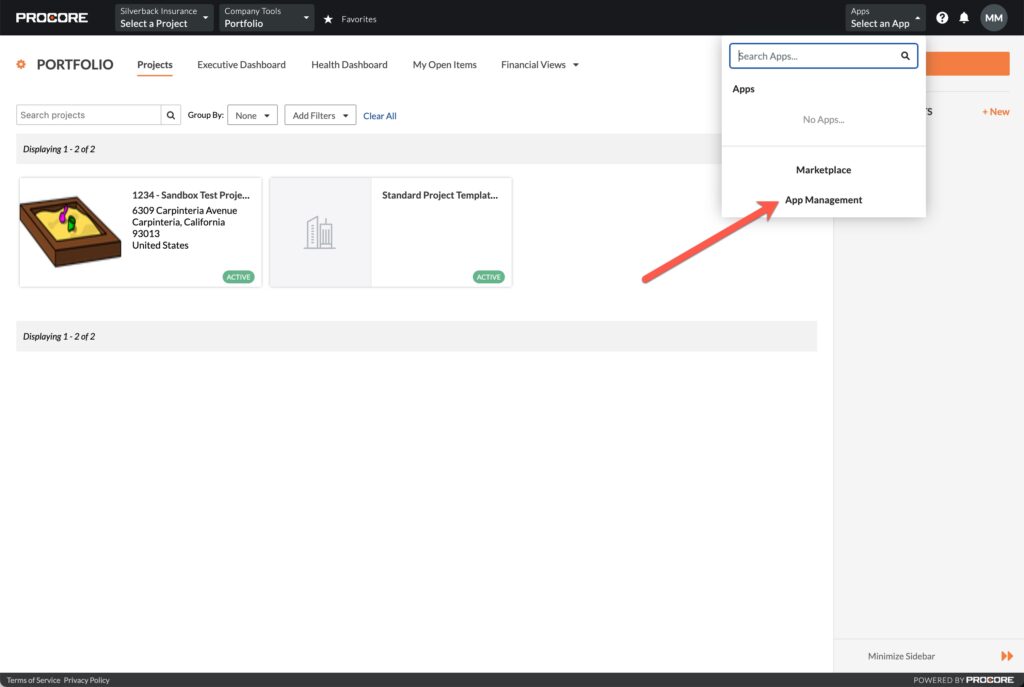Click the Procore logo in header
Viewport: 1024px width, 687px height.
(52, 18)
